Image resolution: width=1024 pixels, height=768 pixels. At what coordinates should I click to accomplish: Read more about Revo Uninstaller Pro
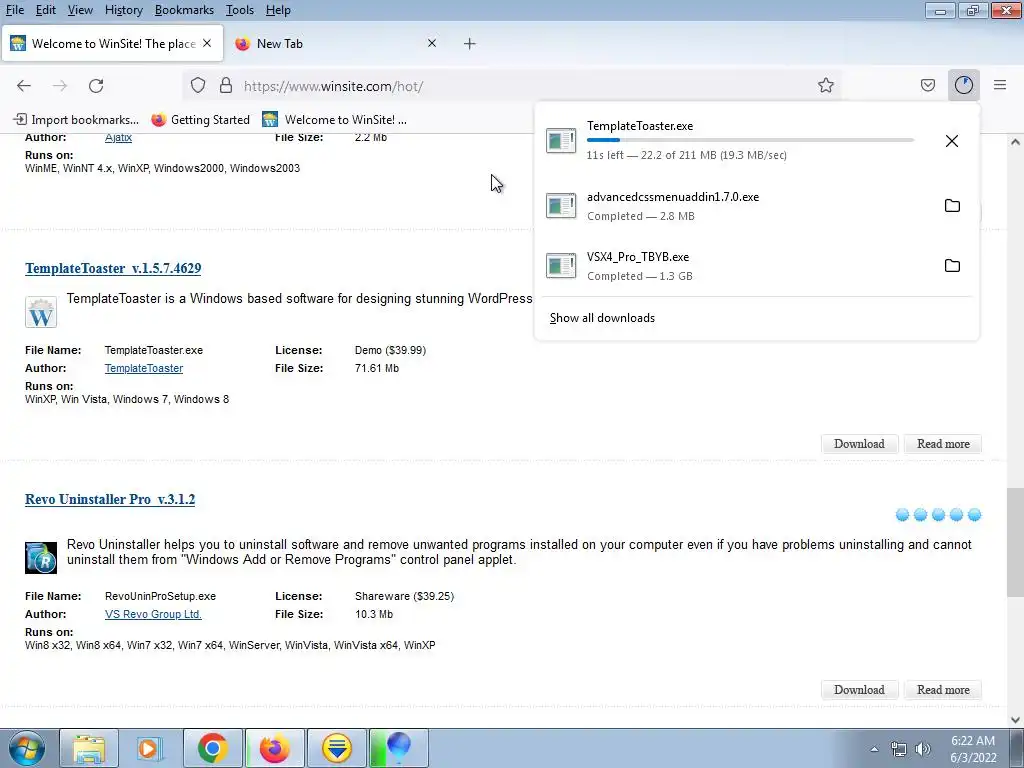(943, 690)
